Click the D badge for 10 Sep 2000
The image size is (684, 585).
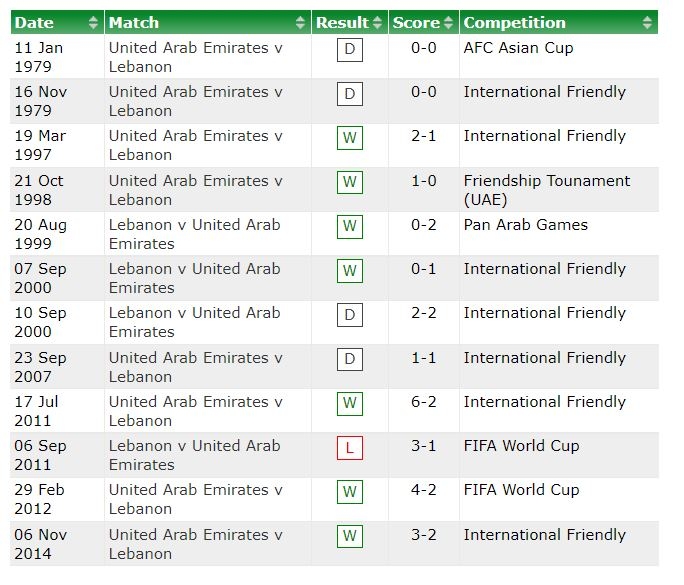coord(350,315)
